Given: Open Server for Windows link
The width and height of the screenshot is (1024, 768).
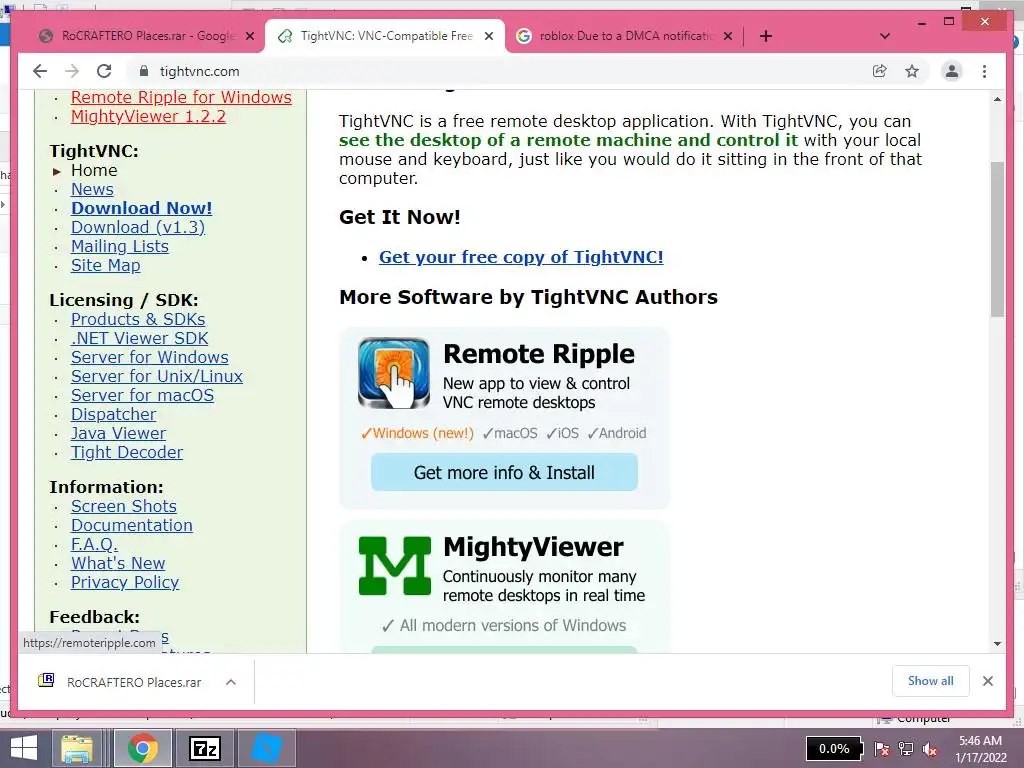Looking at the screenshot, I should [x=150, y=357].
